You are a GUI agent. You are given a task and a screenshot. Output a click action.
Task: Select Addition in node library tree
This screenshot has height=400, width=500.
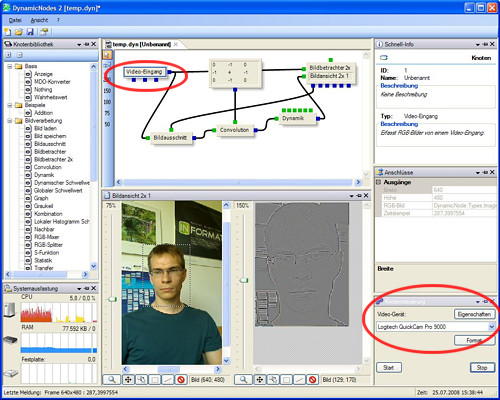[43, 113]
